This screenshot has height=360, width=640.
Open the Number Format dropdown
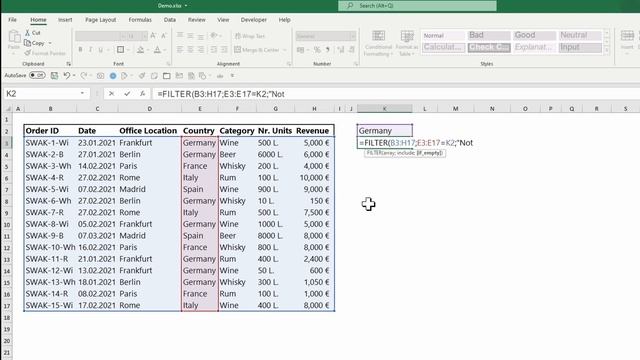coord(353,36)
